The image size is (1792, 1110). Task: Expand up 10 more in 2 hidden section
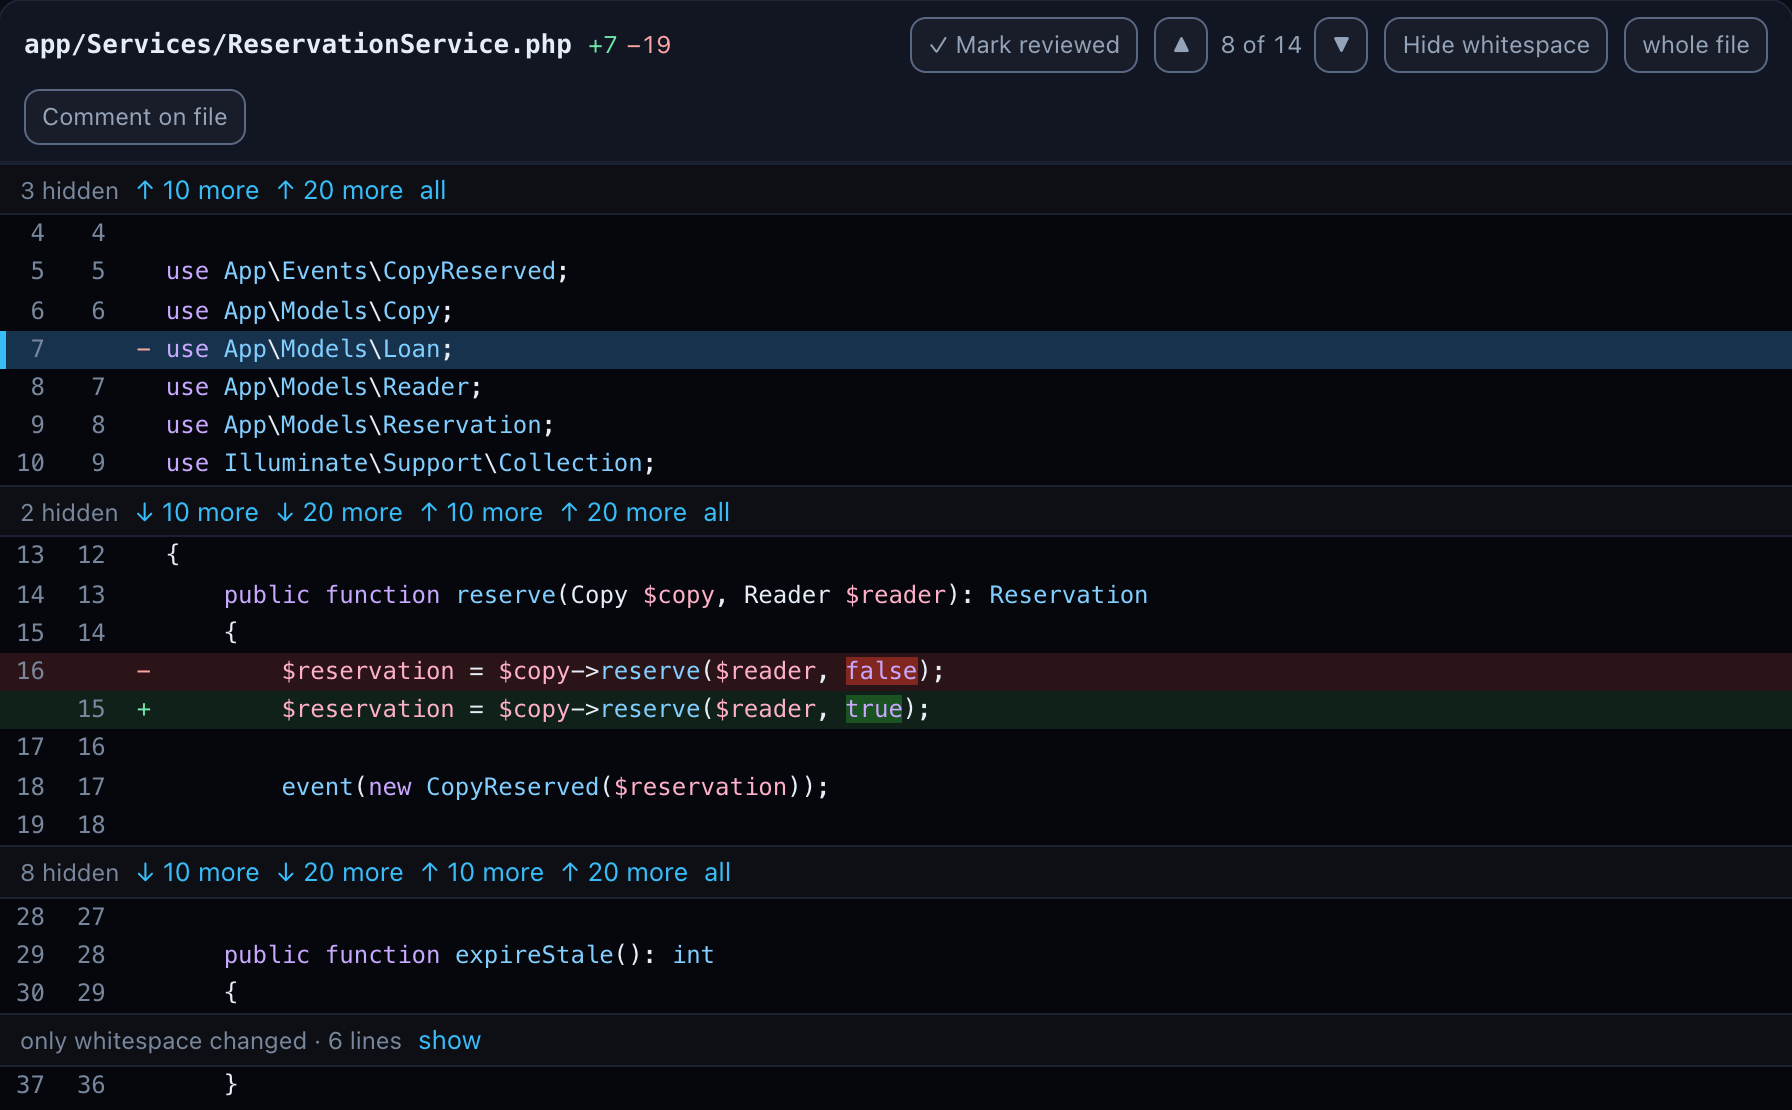coord(482,512)
